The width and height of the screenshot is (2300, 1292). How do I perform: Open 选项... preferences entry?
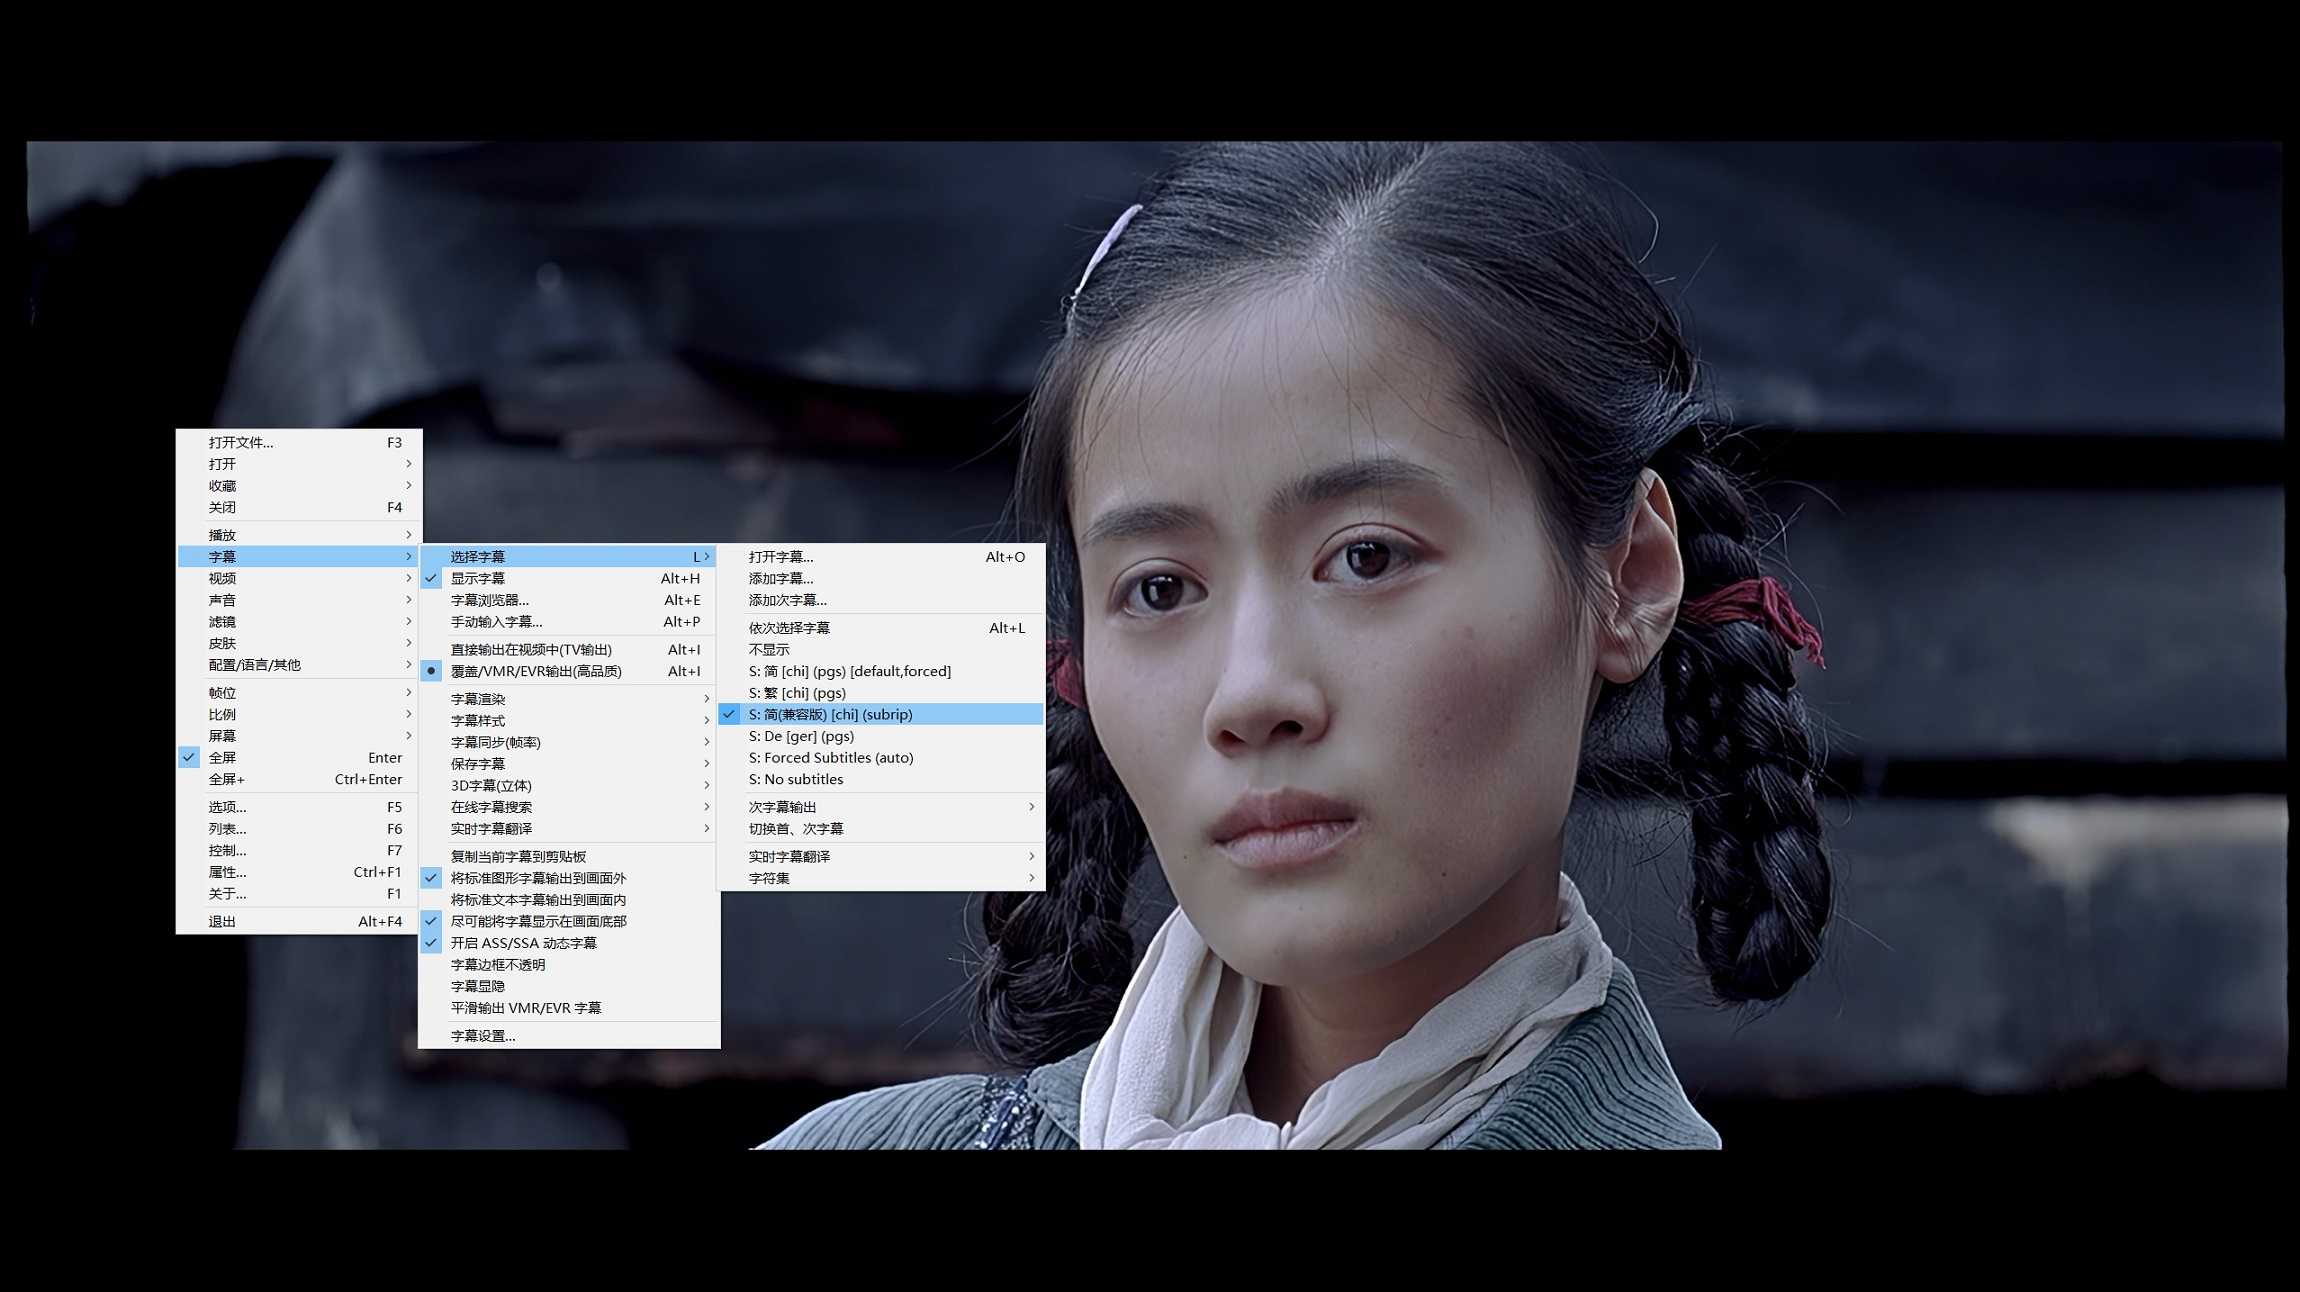(299, 807)
